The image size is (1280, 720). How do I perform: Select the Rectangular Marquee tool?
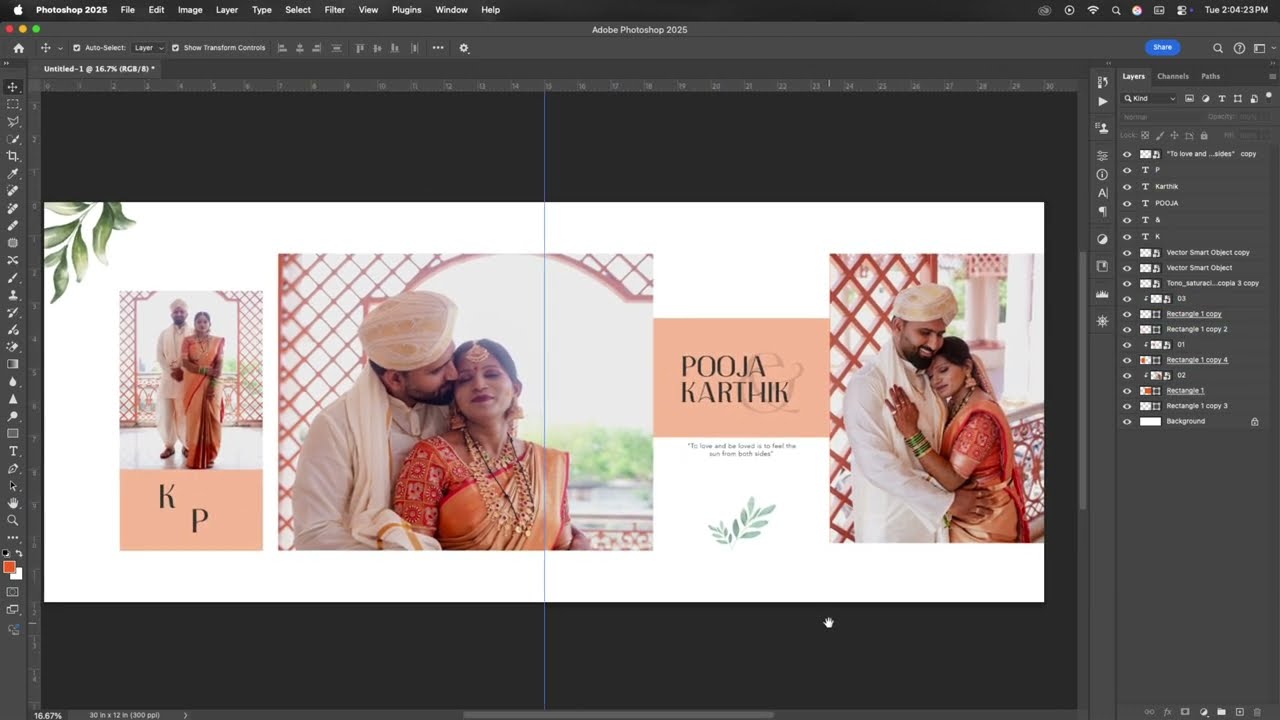[13, 104]
